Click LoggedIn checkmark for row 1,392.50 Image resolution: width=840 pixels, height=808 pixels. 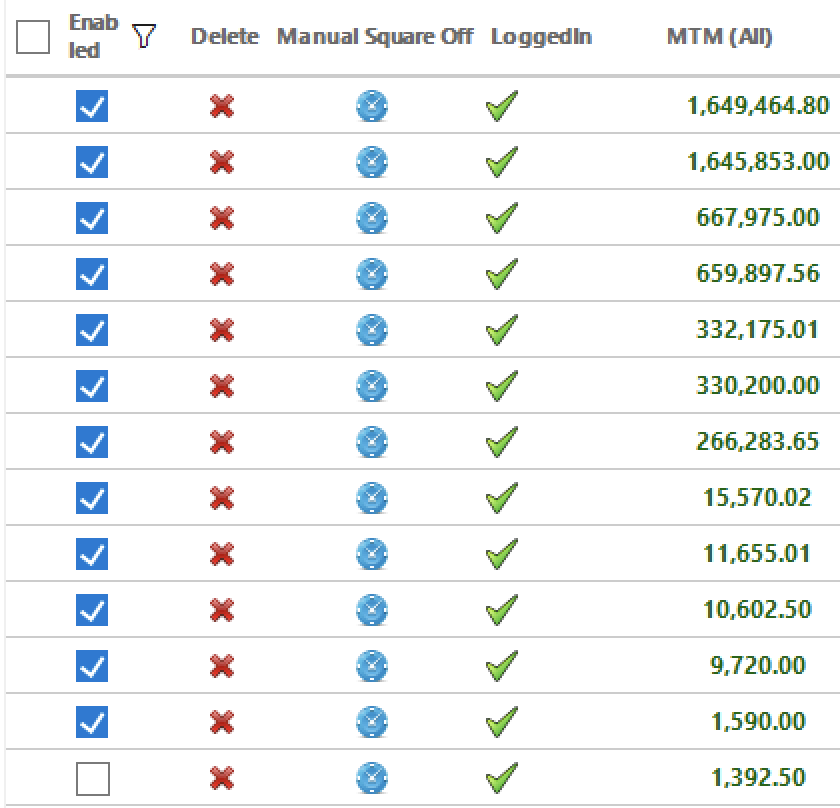pos(501,777)
